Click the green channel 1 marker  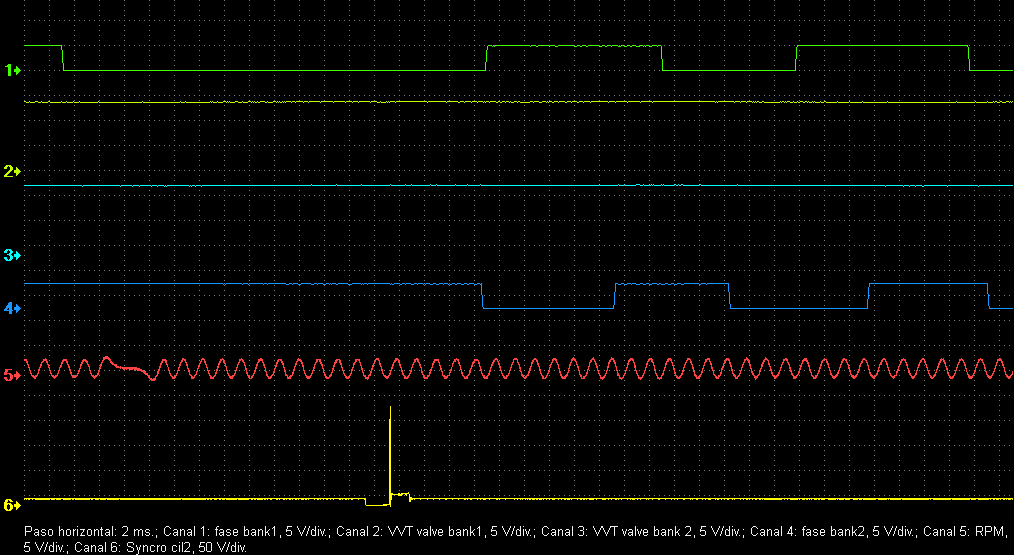(x=12, y=70)
